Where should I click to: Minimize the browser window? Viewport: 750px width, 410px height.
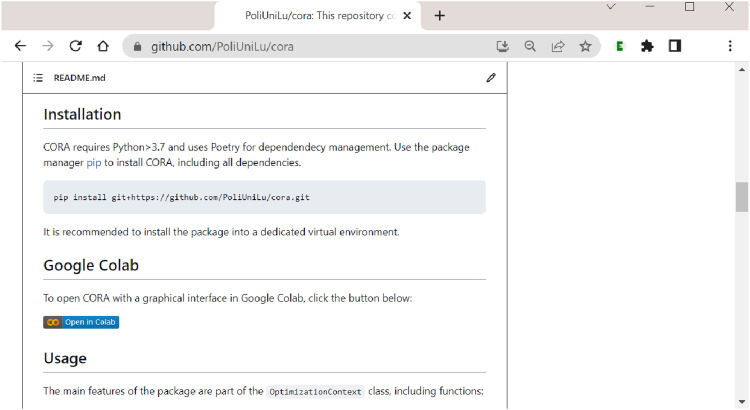(x=650, y=7)
